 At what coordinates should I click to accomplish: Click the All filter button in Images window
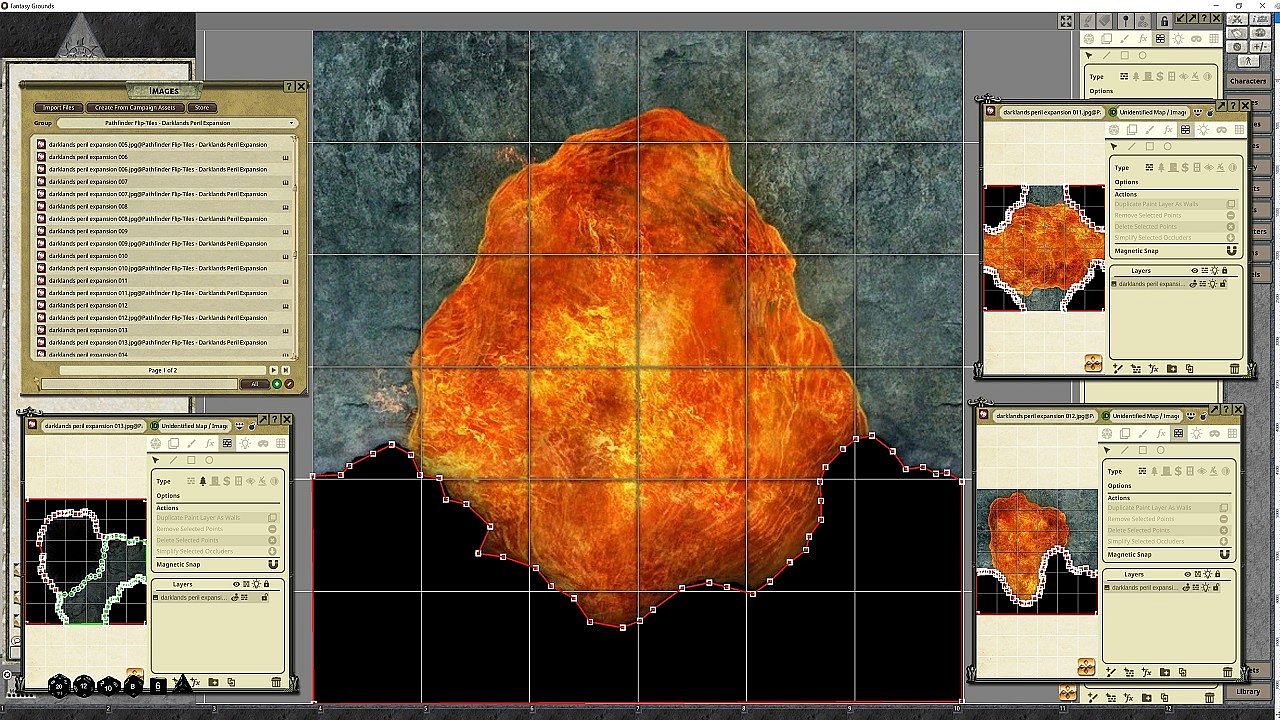pyautogui.click(x=255, y=384)
